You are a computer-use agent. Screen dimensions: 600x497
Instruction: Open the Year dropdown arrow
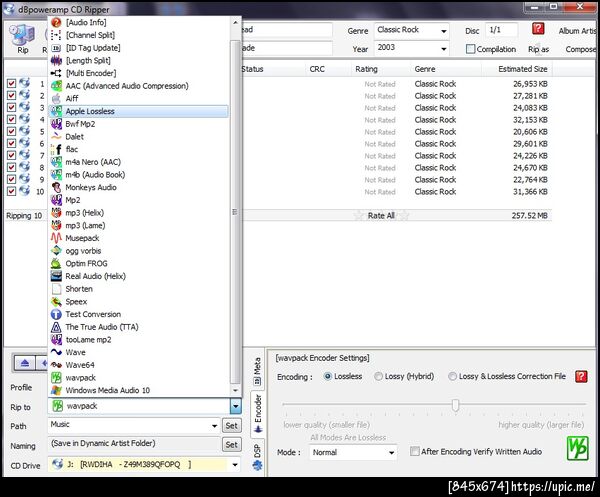[443, 49]
